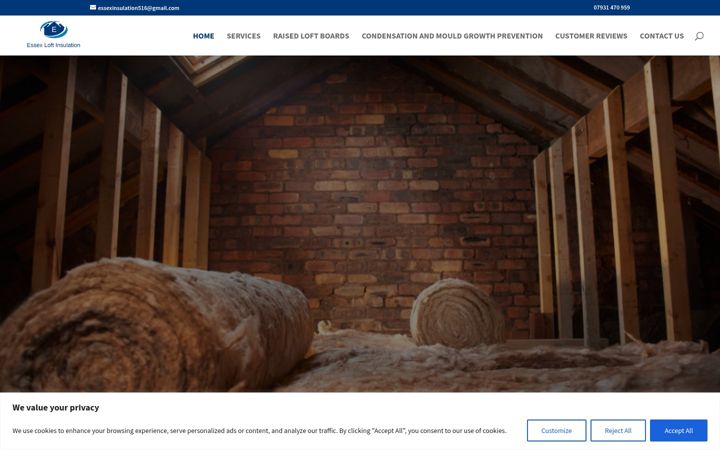Go to the Services page
720x450 pixels.
[243, 36]
